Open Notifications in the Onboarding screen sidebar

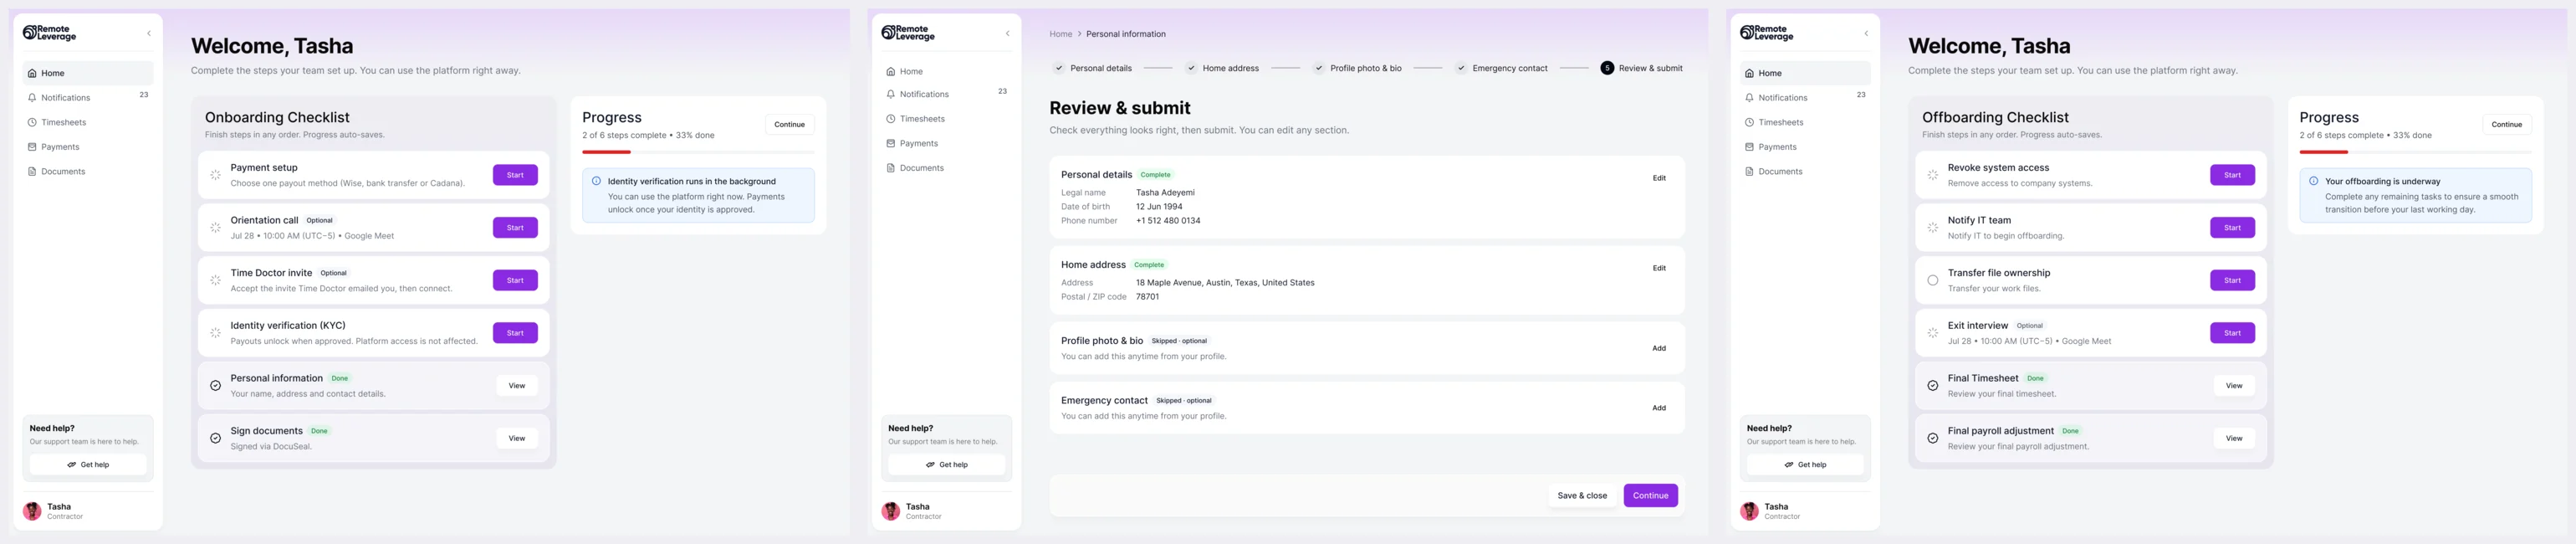point(88,97)
